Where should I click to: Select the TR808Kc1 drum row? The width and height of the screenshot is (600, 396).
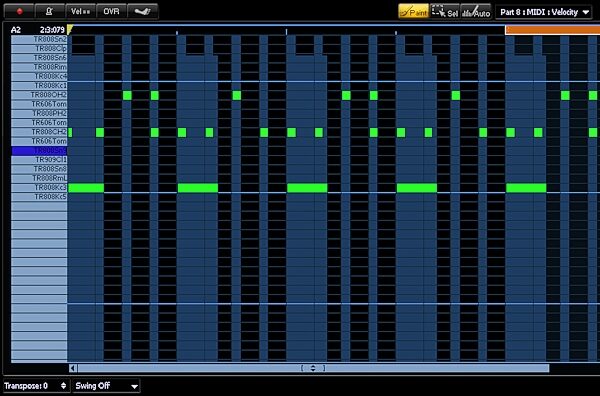coord(39,86)
